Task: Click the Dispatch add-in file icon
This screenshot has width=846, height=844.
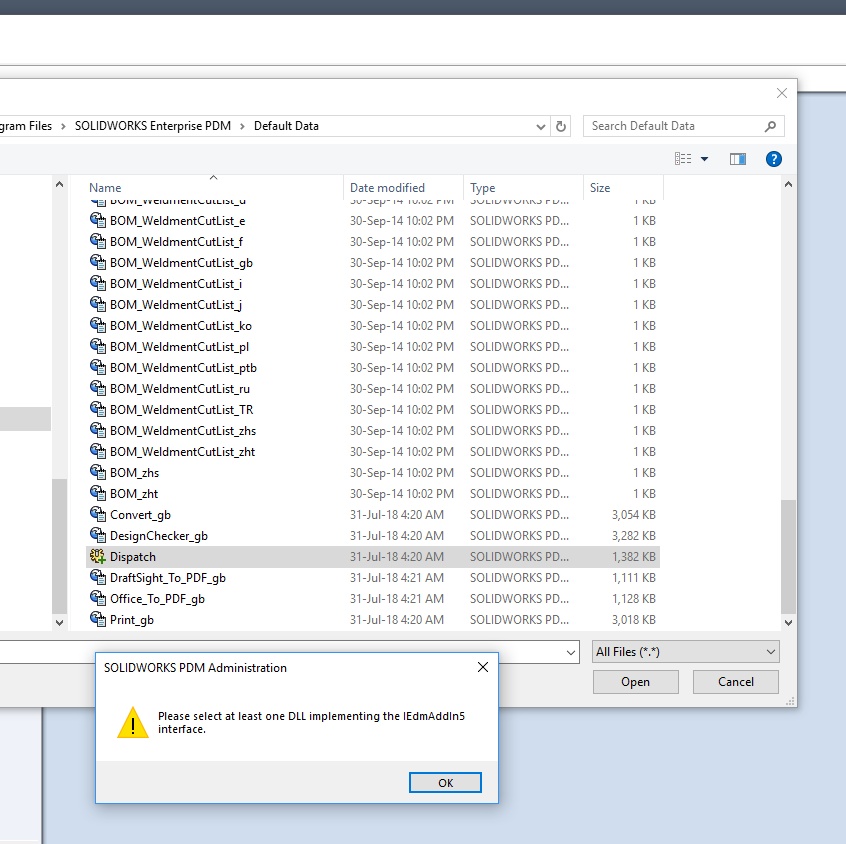Action: point(98,556)
